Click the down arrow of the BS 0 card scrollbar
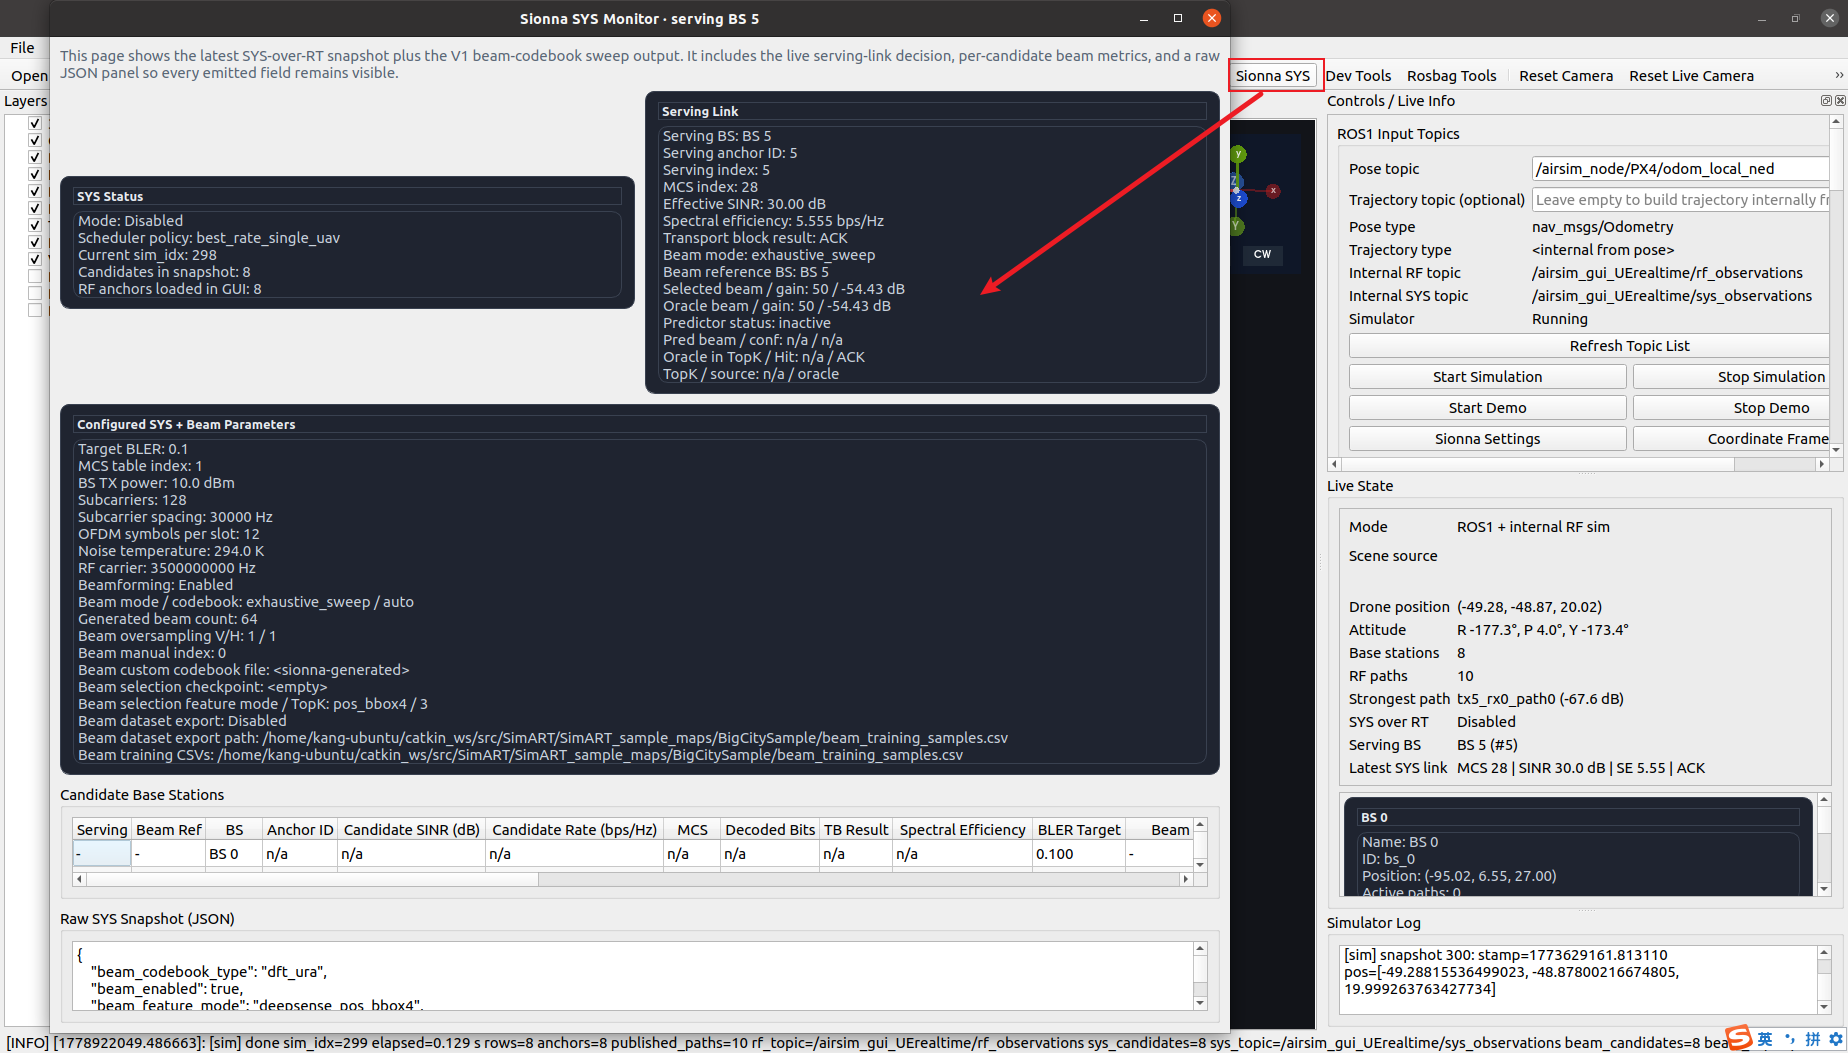Image resolution: width=1848 pixels, height=1053 pixels. point(1824,889)
